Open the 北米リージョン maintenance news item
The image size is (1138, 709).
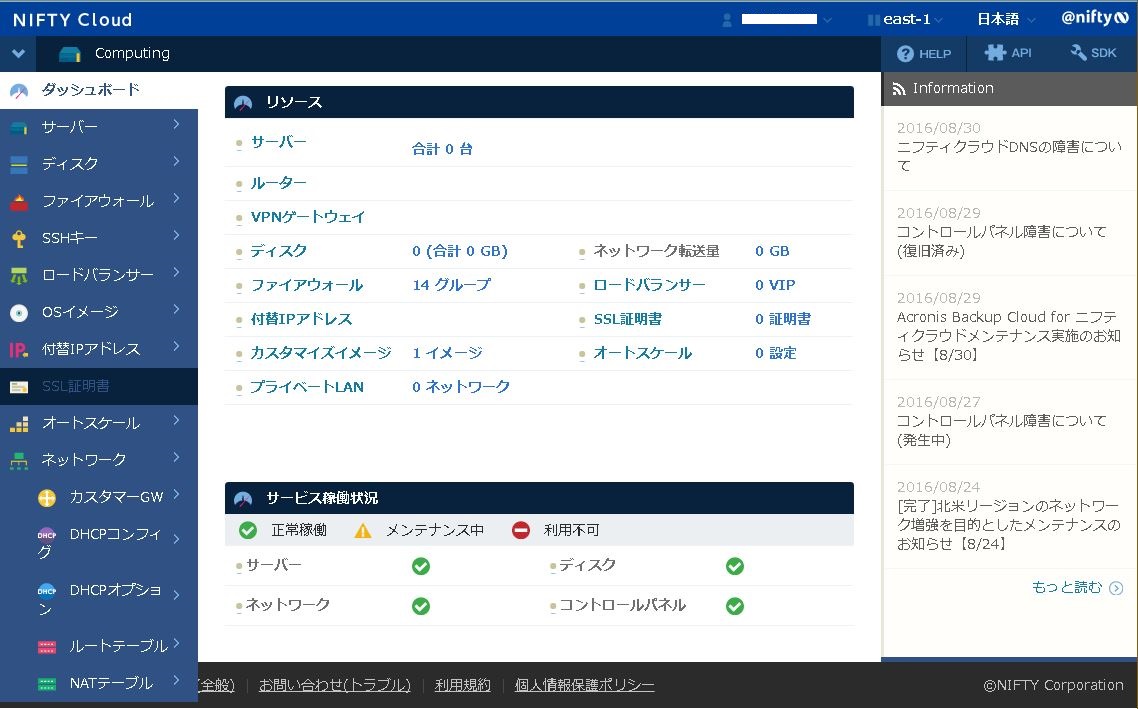tap(1008, 525)
